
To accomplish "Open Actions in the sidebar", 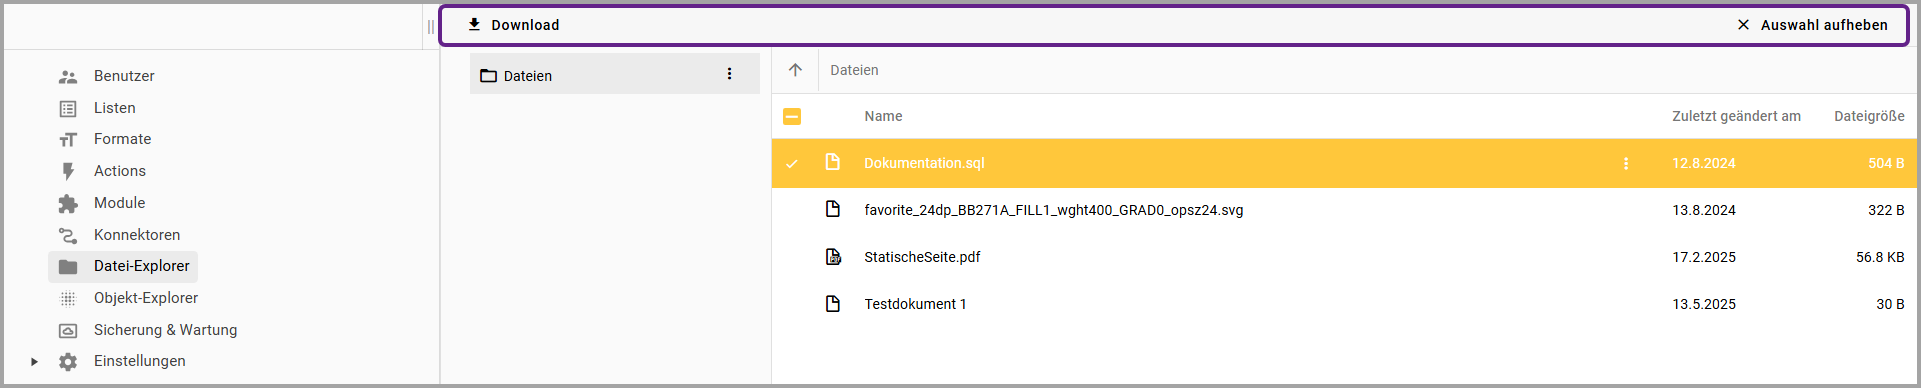I will pyautogui.click(x=120, y=171).
